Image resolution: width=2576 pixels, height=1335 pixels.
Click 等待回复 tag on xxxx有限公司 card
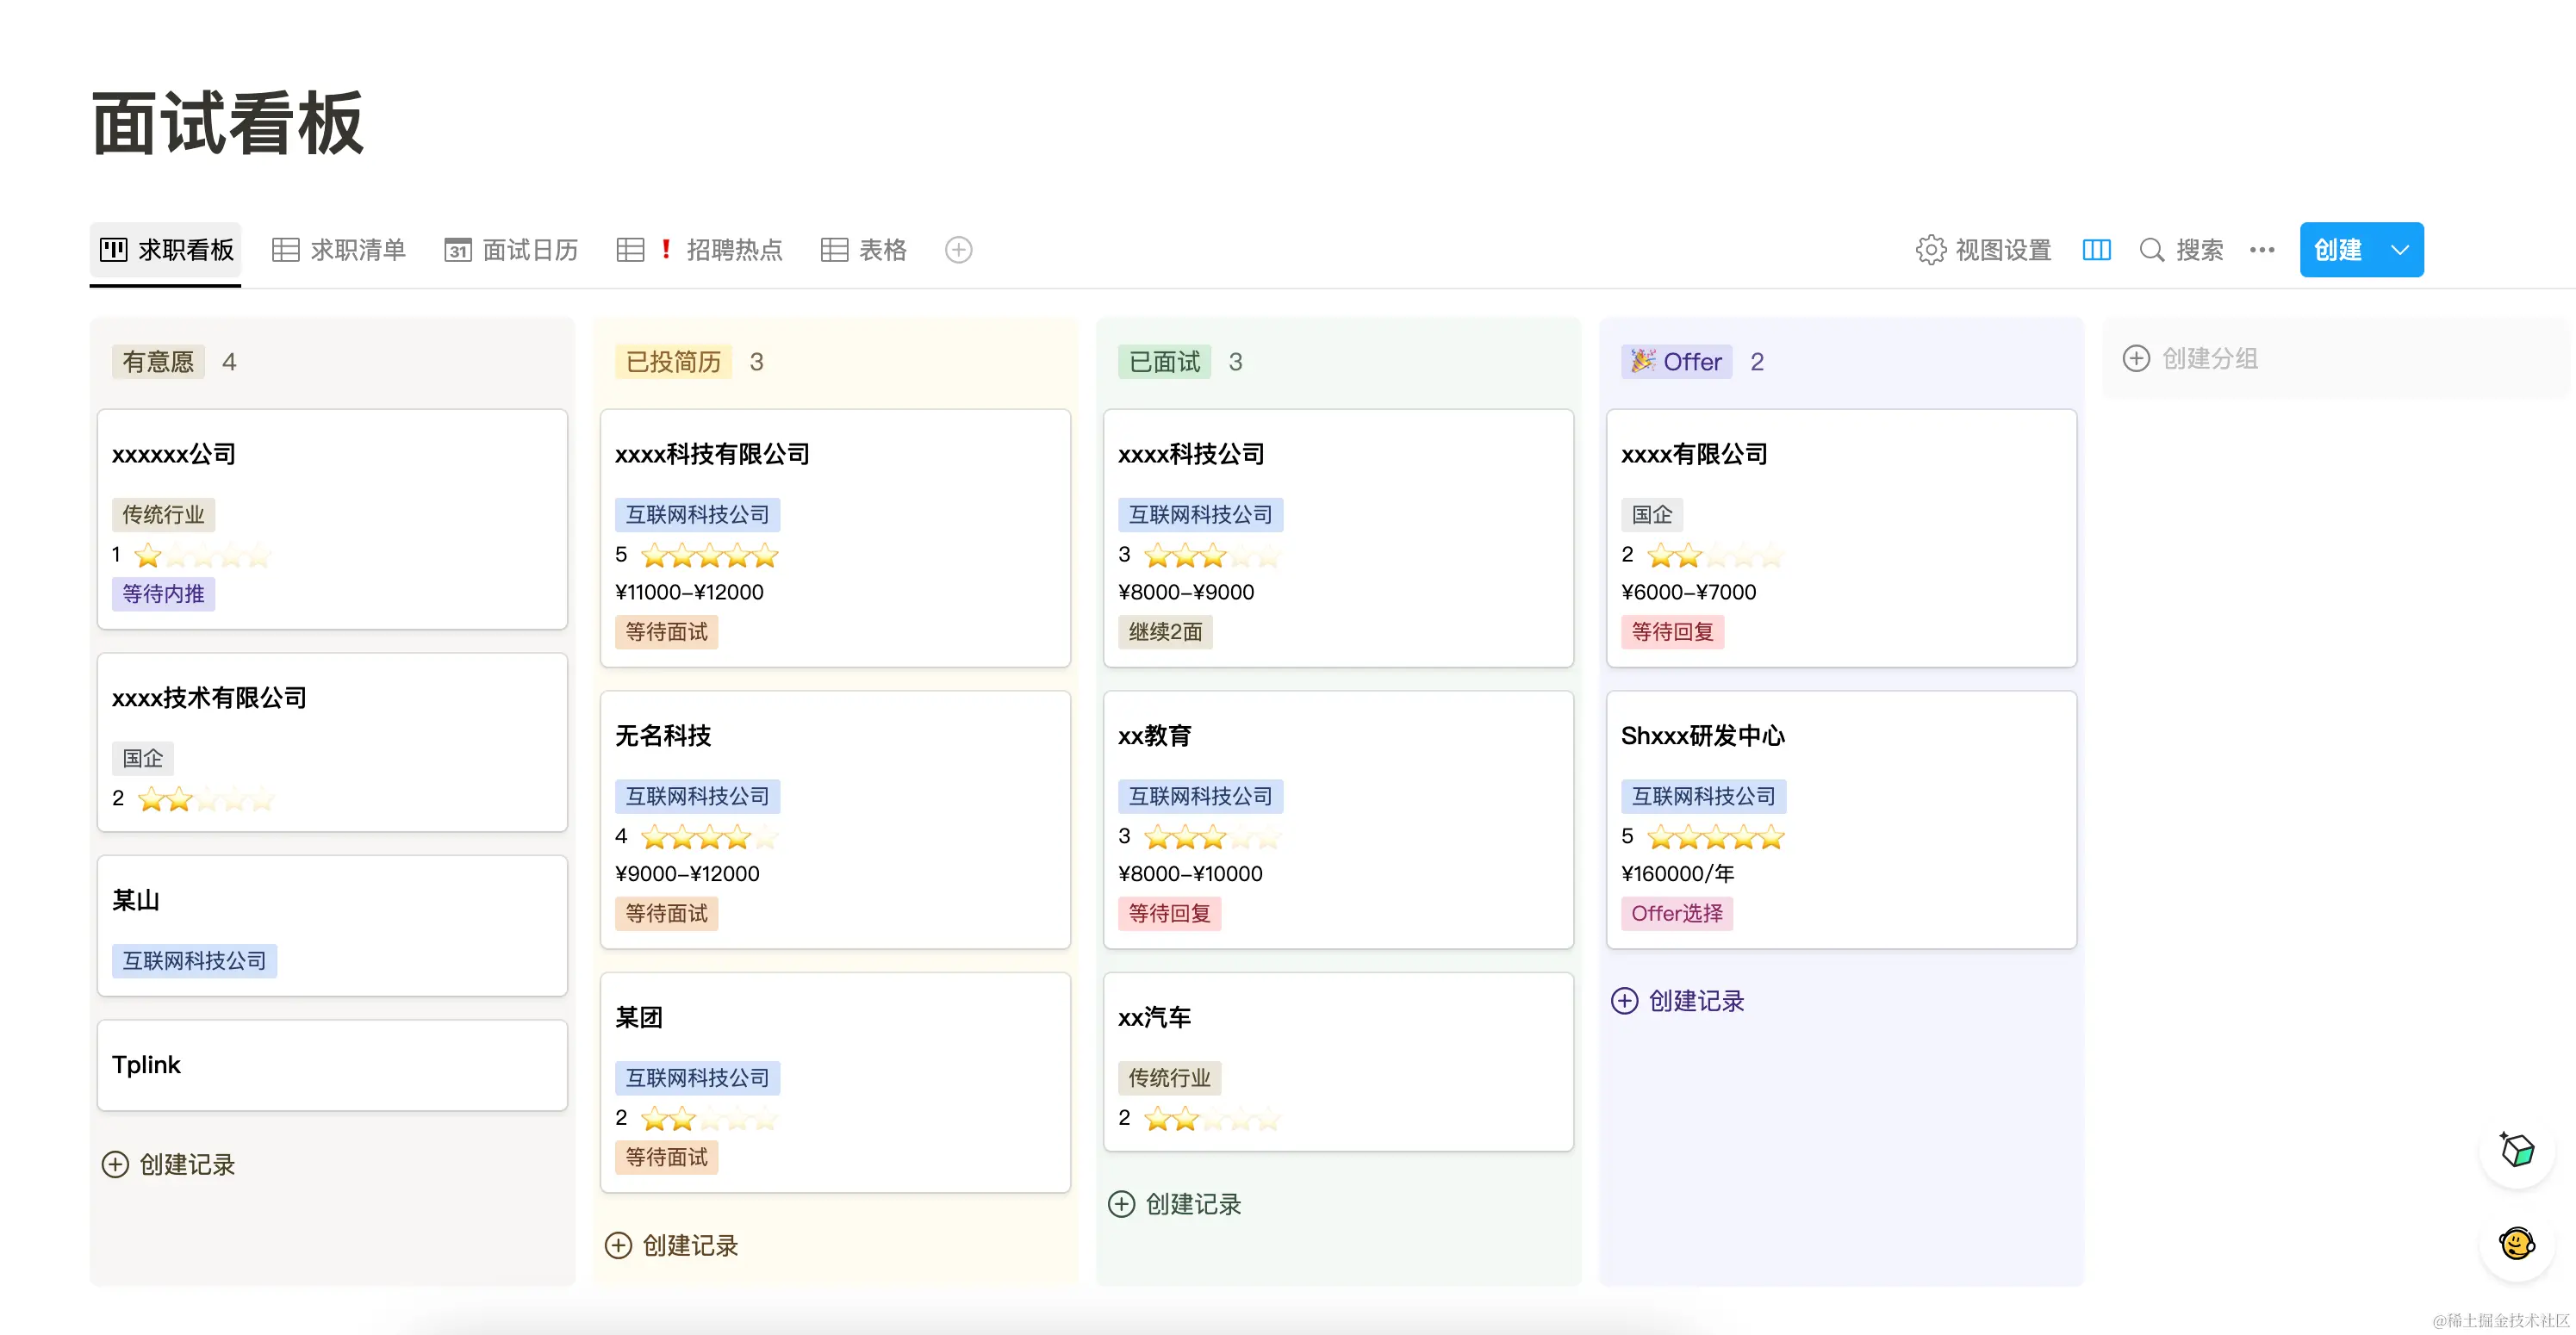[1672, 632]
